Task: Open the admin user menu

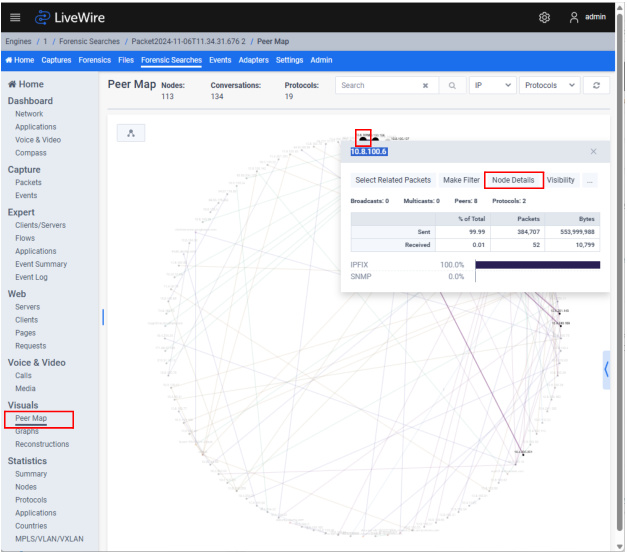Action: (x=587, y=17)
